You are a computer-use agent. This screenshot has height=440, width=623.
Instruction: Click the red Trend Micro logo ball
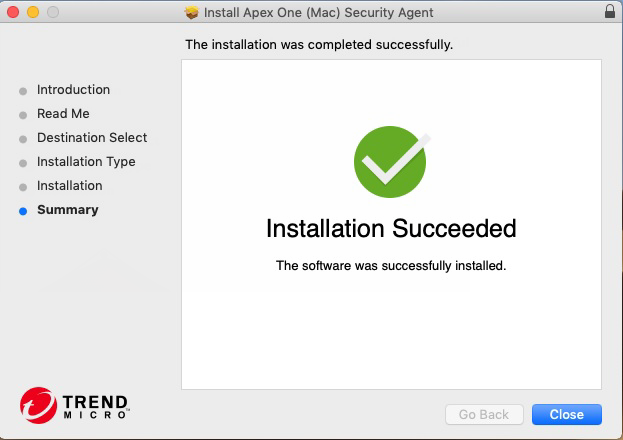click(38, 406)
